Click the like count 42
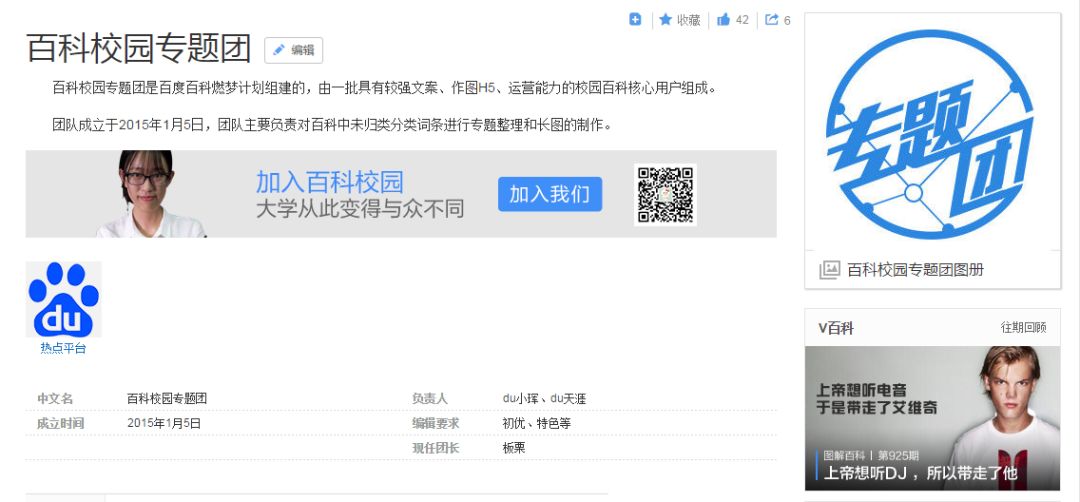 tap(742, 20)
